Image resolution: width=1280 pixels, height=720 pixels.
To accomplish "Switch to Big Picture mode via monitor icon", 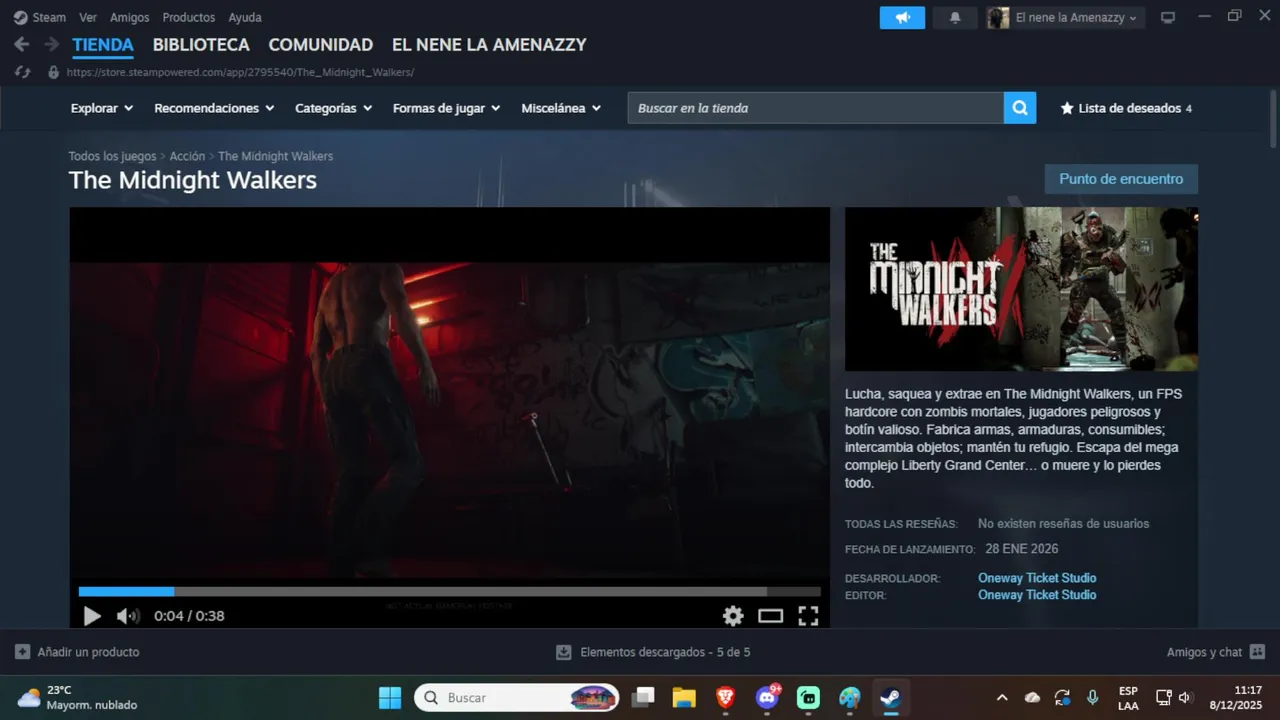I will (x=1168, y=18).
